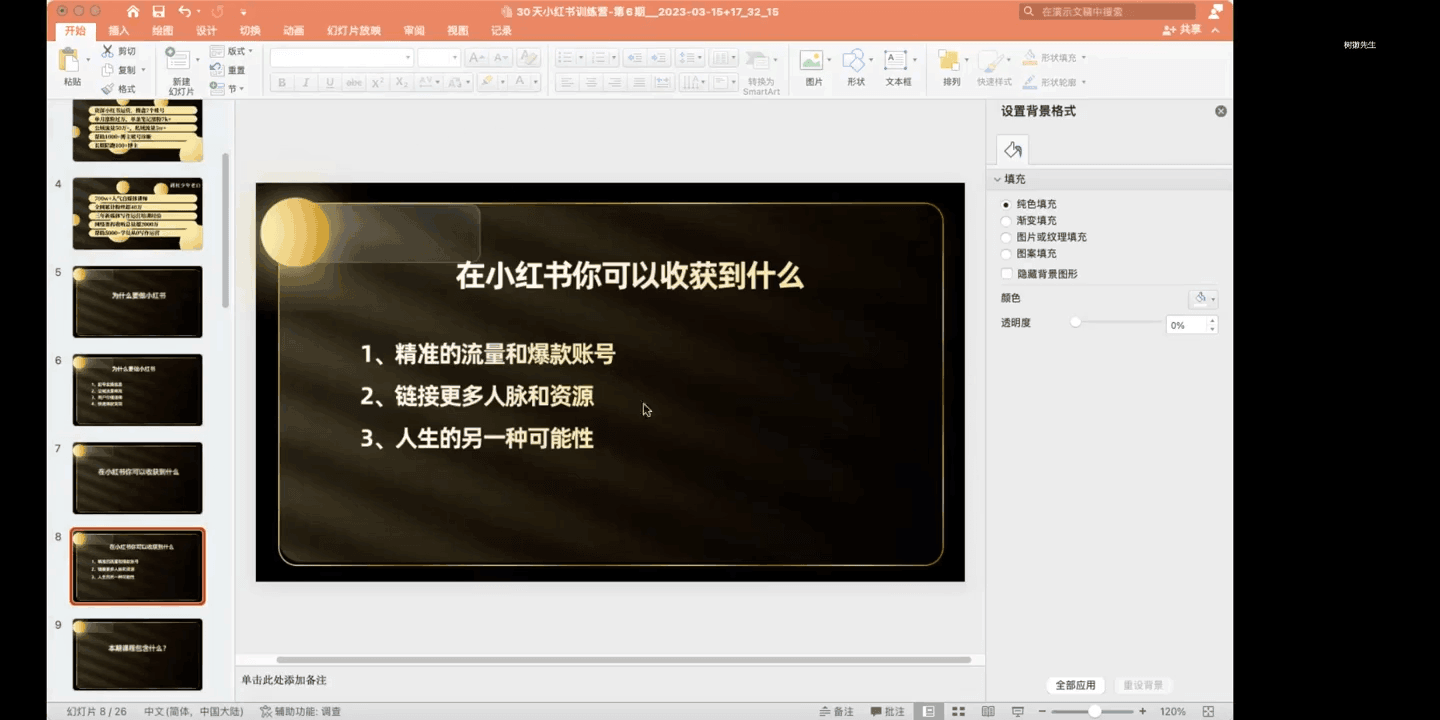Open the font size dropdown
The image size is (1440, 720).
tap(454, 58)
